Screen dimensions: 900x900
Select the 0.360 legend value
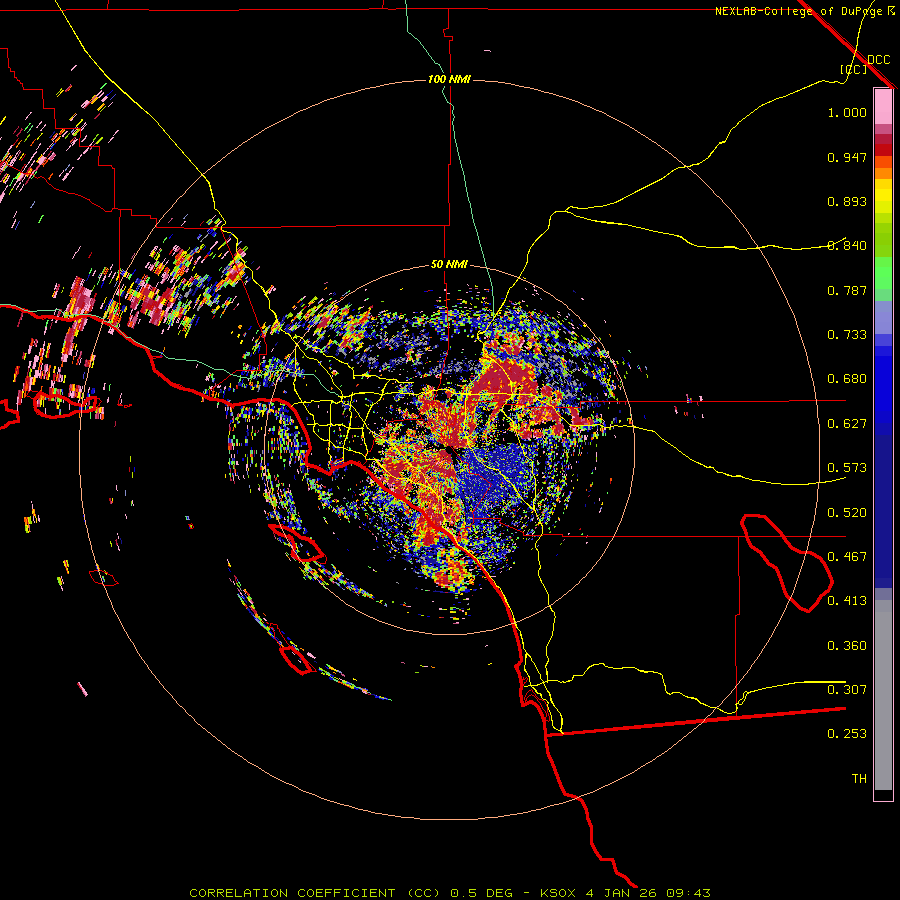(847, 646)
